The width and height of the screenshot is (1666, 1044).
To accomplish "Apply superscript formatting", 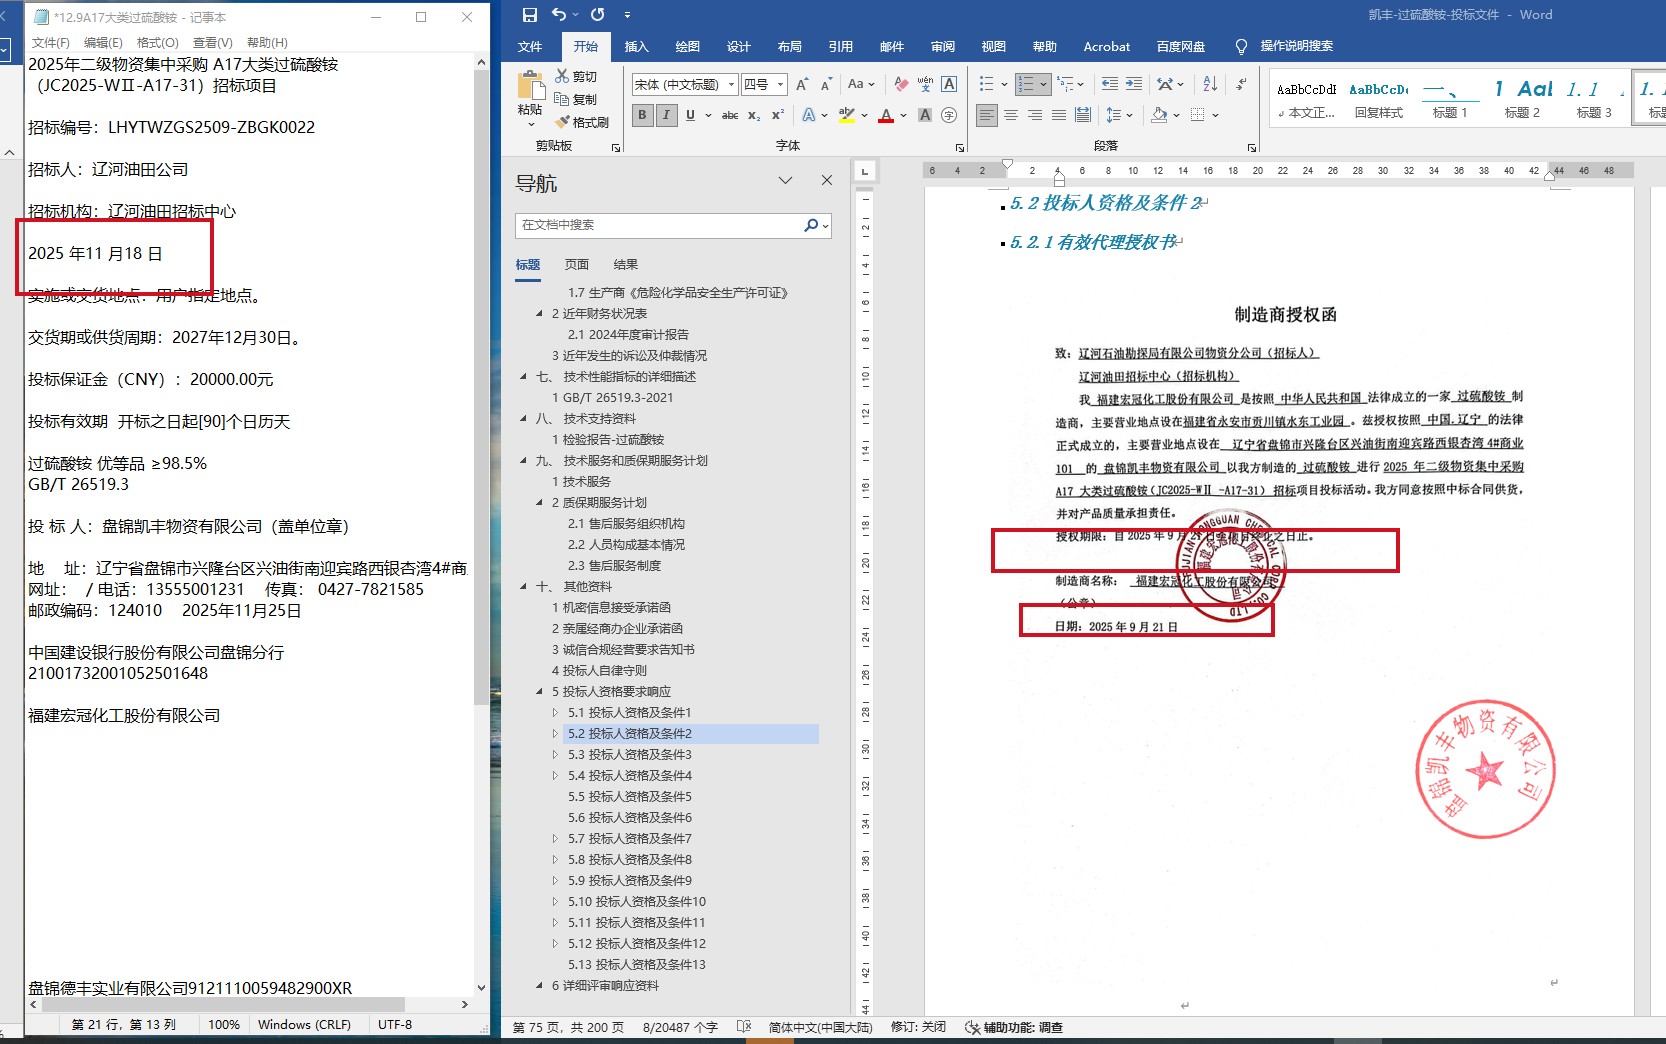I will pos(777,116).
